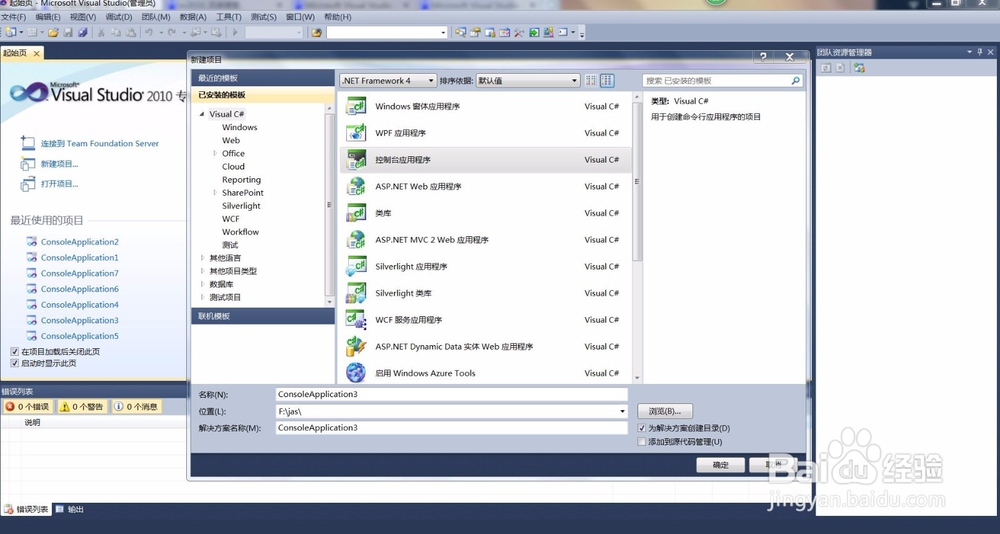Switch to the 输出 tab
This screenshot has height=534, width=1000.
[x=70, y=509]
